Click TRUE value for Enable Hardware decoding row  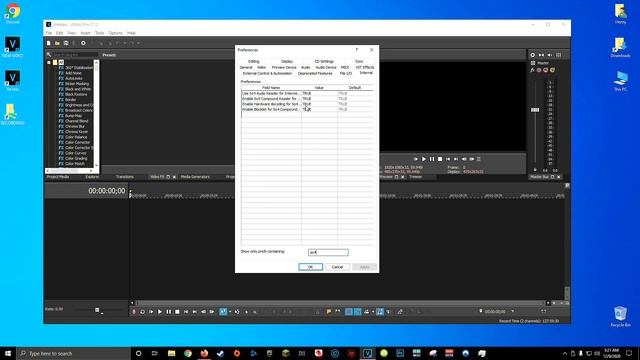307,104
